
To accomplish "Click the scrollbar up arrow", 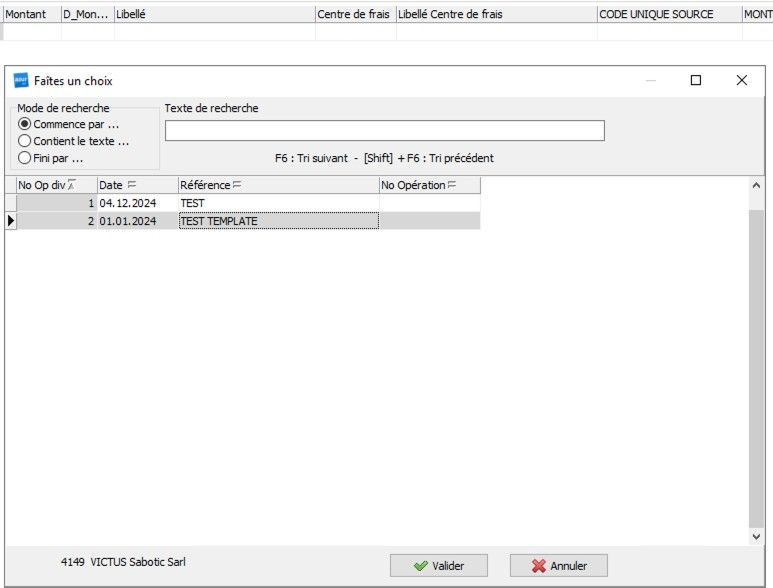I will click(756, 185).
